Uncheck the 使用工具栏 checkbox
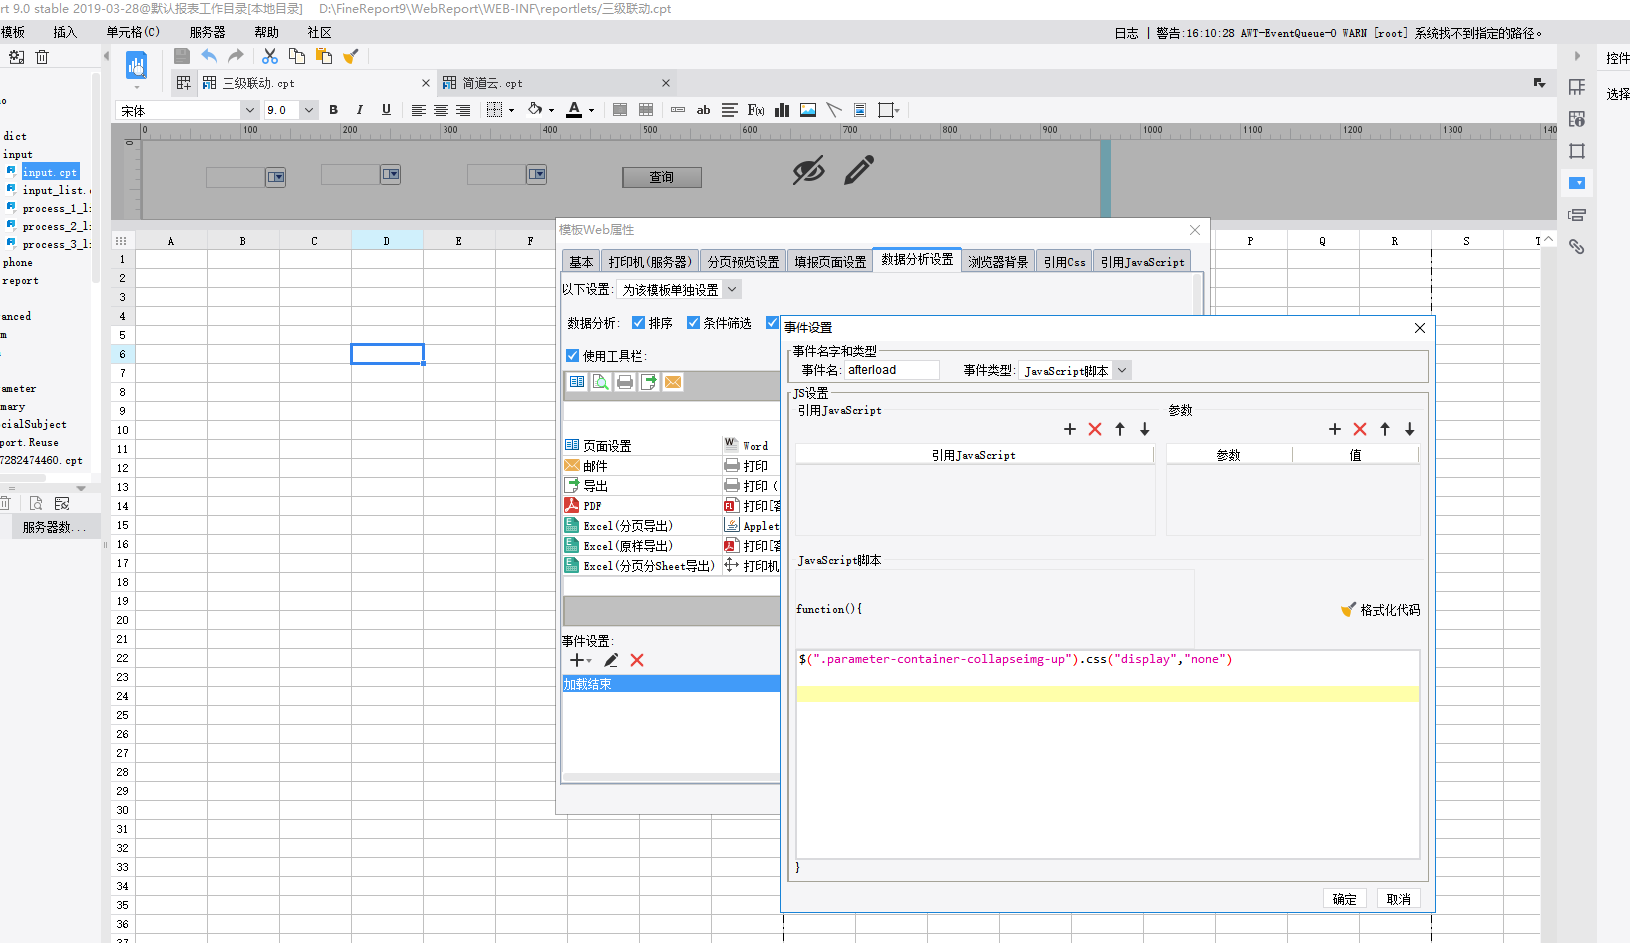This screenshot has width=1630, height=943. click(573, 356)
